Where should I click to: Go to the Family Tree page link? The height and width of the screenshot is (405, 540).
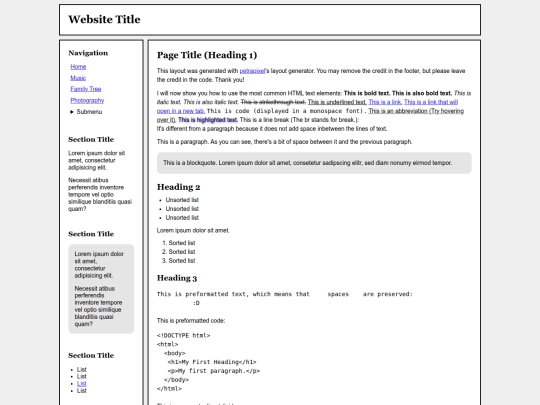[86, 89]
